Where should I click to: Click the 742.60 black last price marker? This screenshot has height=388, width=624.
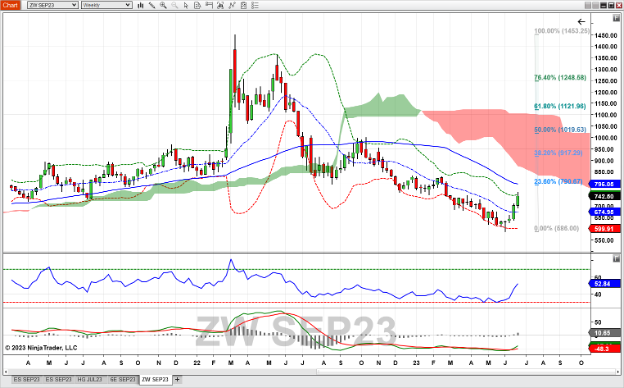click(x=604, y=196)
